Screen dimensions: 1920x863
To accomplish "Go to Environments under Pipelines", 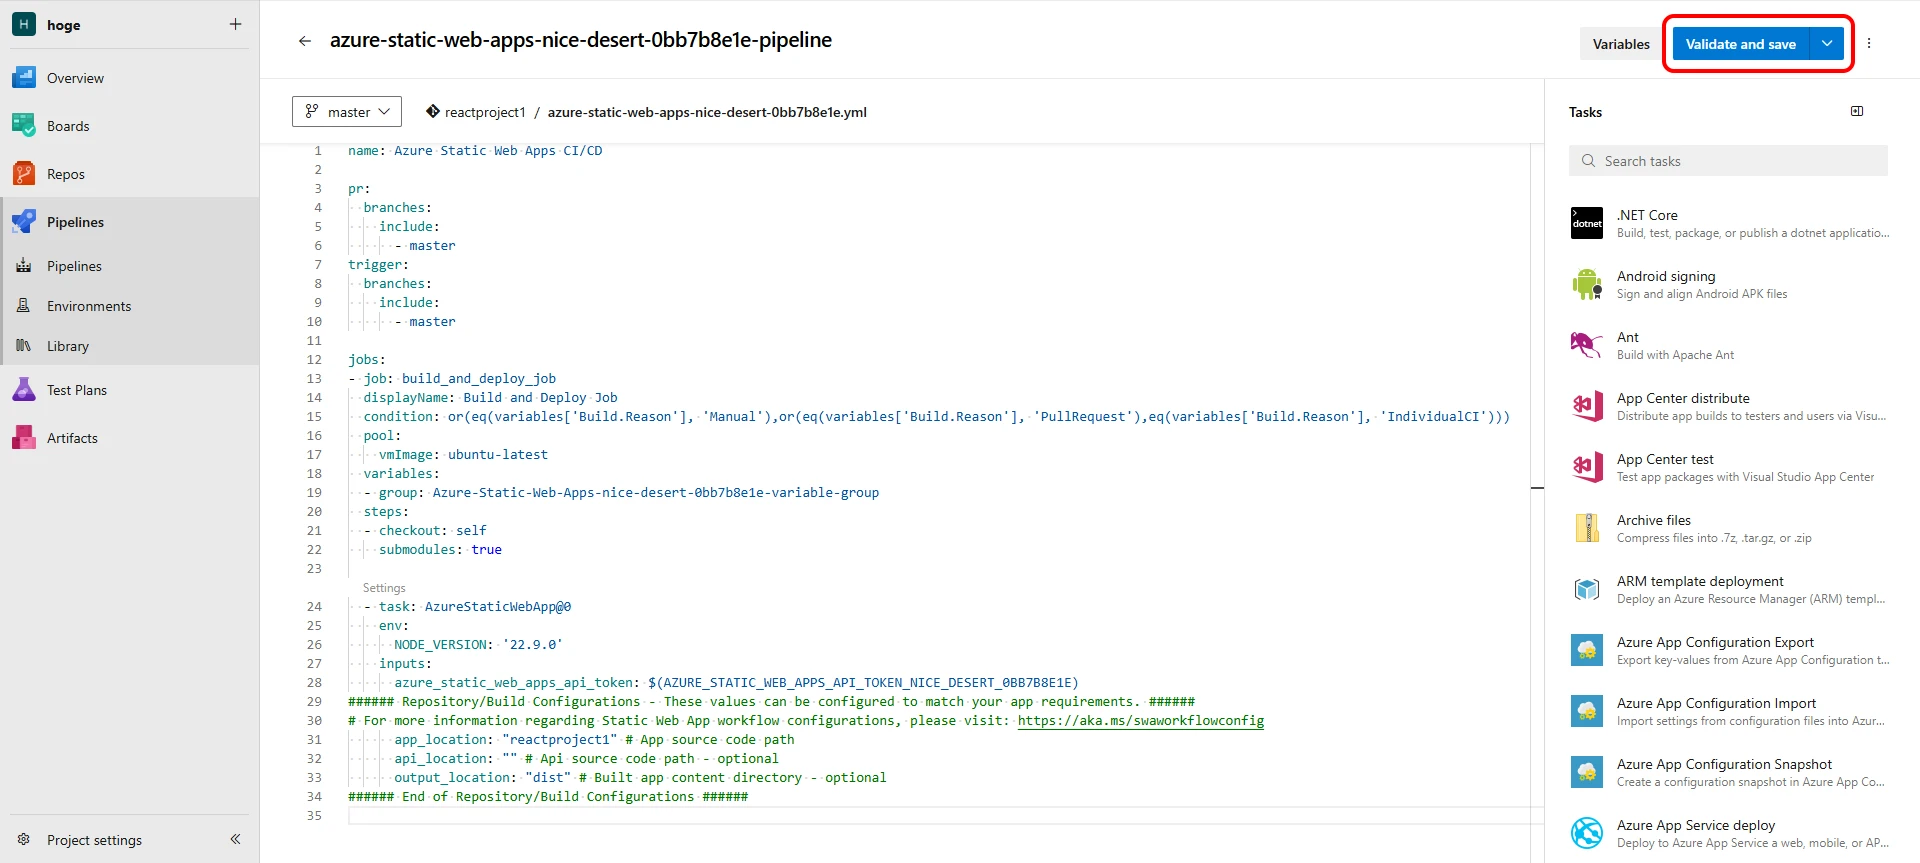I will (89, 306).
